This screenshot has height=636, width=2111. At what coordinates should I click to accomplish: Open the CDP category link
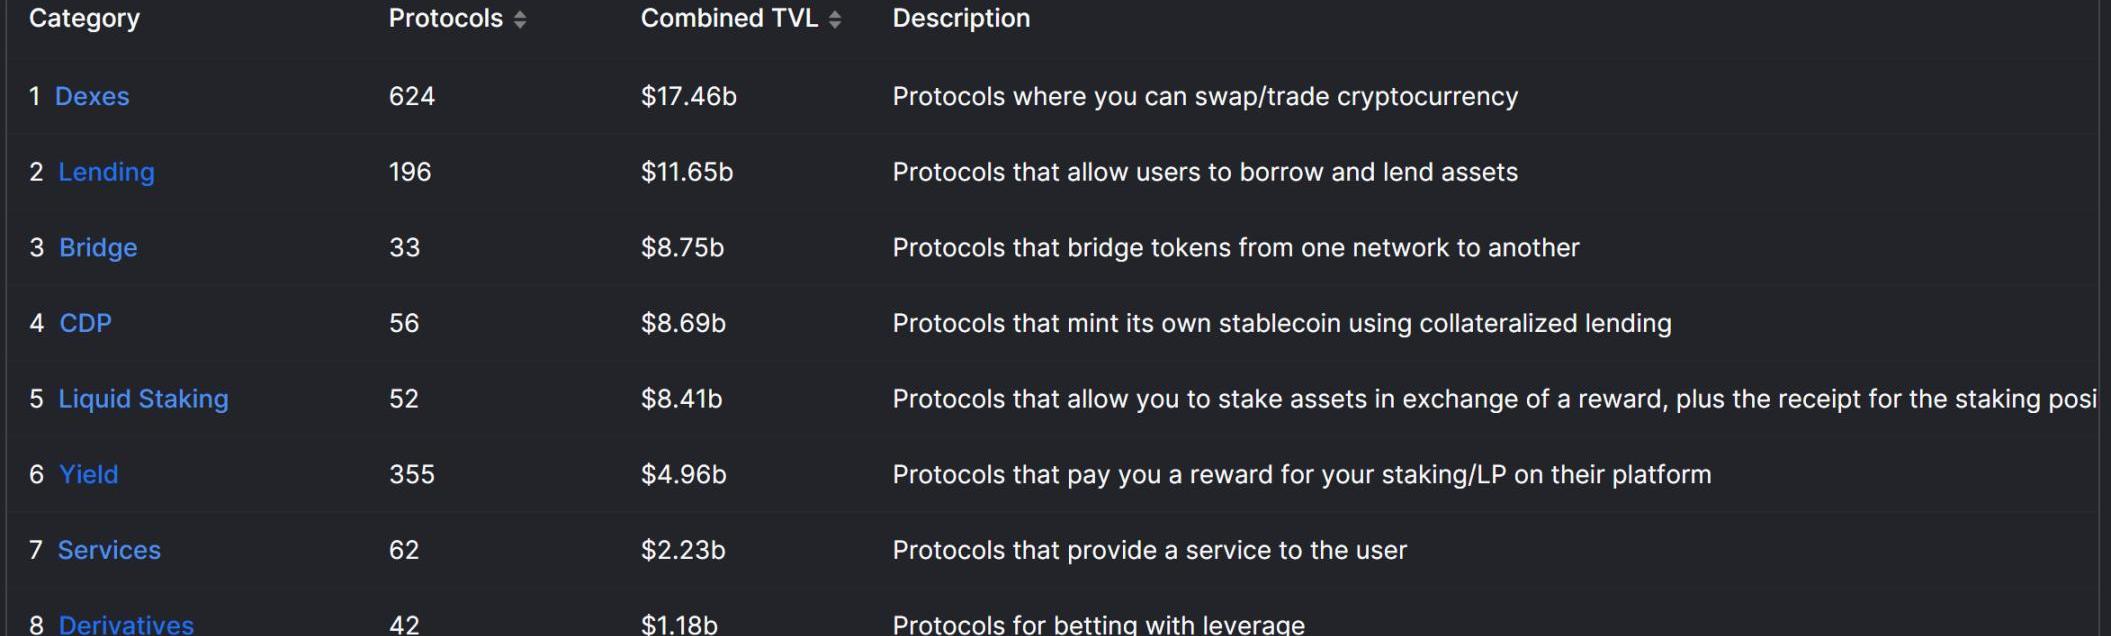coord(85,323)
